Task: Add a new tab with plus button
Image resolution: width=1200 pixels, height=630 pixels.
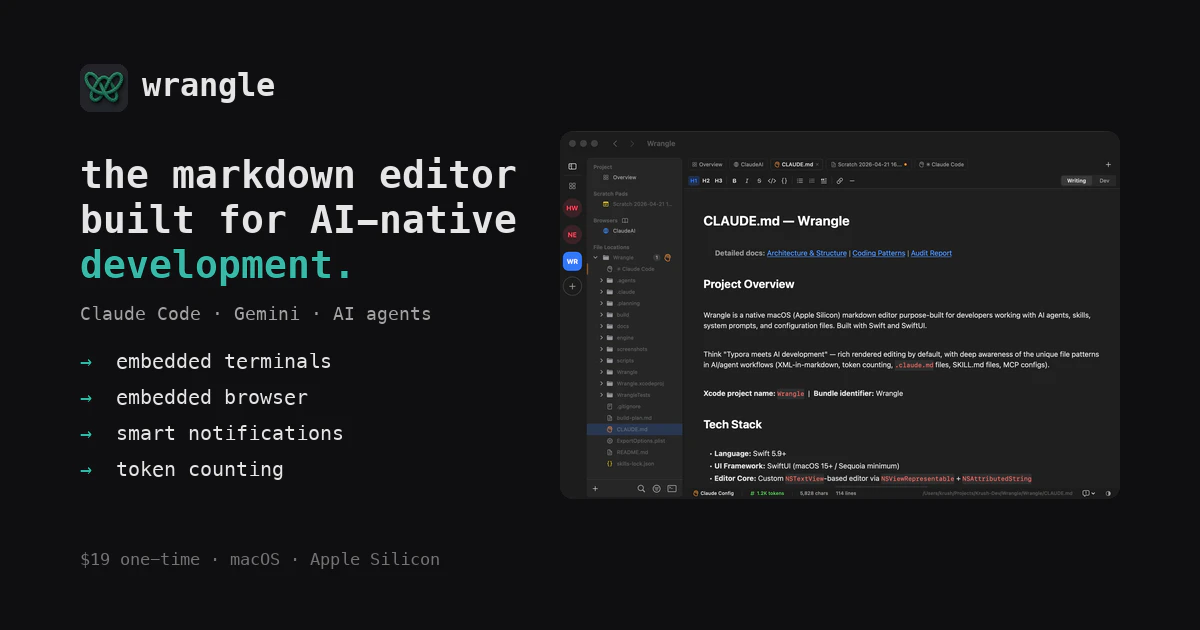Action: tap(1108, 164)
